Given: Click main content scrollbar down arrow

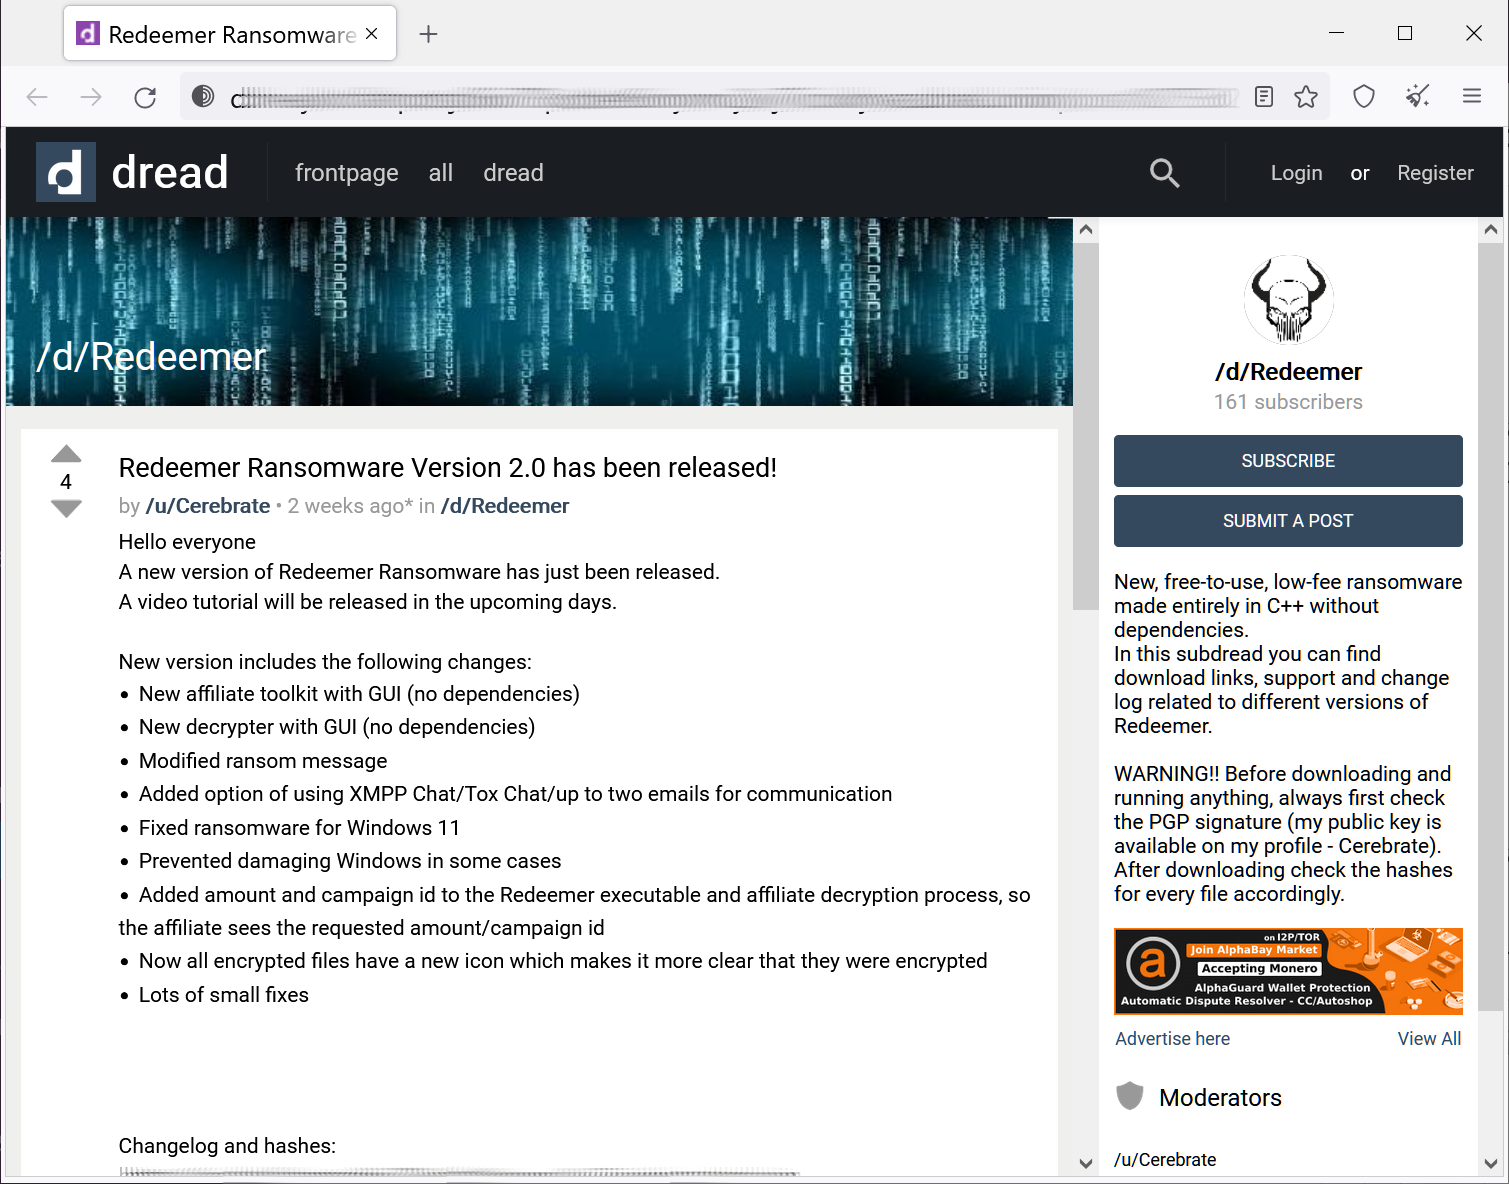Looking at the screenshot, I should coord(1086,1163).
